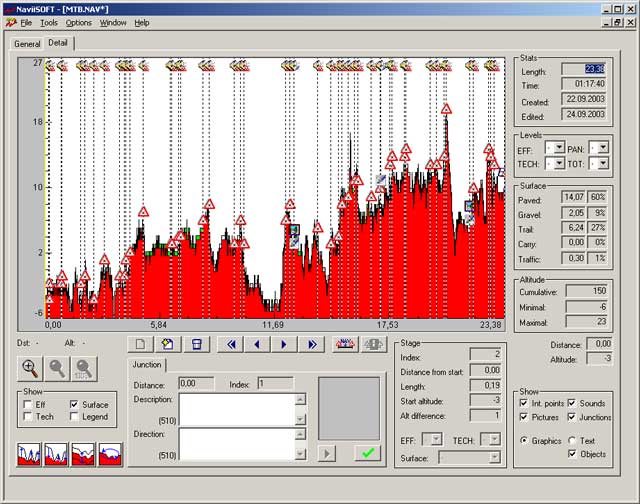Screen dimensions: 640x504
Task: Enable the Legend checkbox
Action: [x=74, y=416]
